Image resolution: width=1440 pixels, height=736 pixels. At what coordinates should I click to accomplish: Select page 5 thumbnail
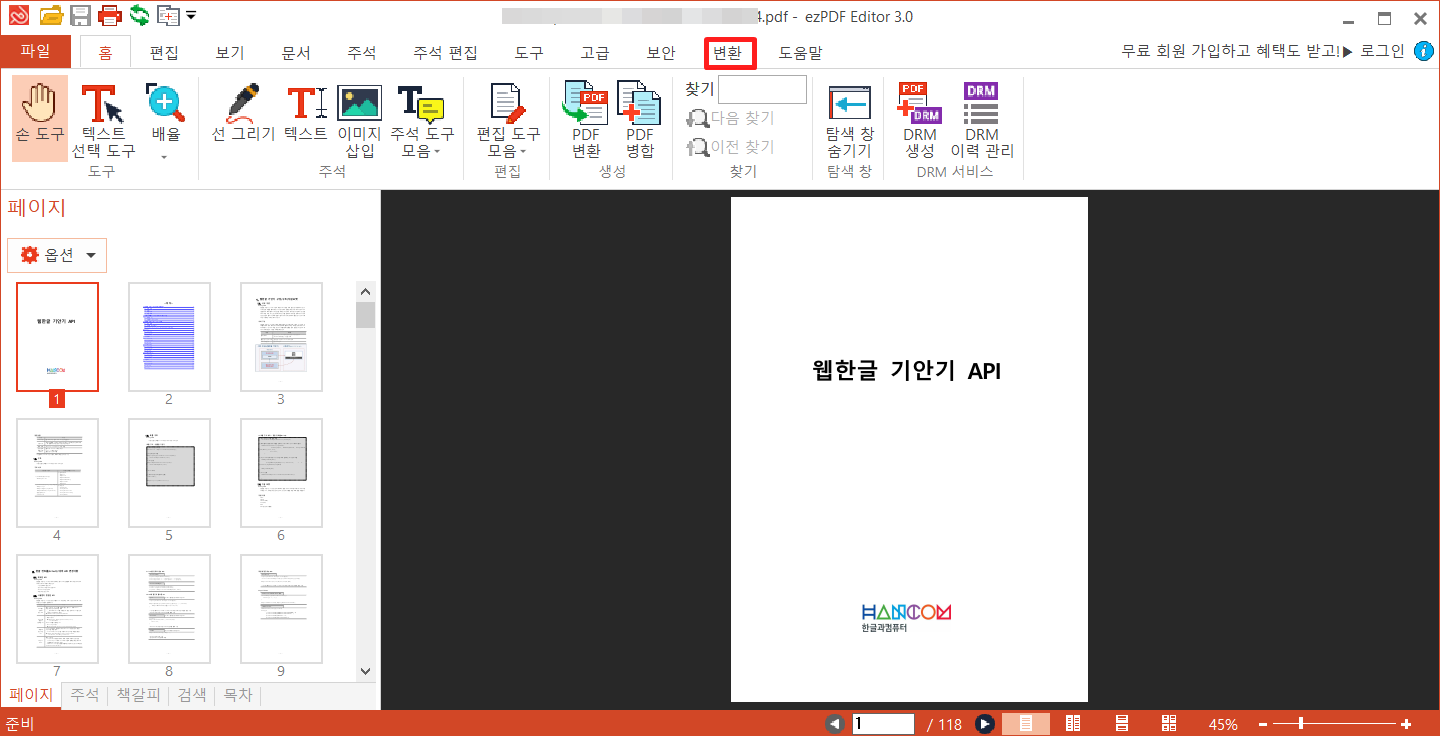pos(169,473)
